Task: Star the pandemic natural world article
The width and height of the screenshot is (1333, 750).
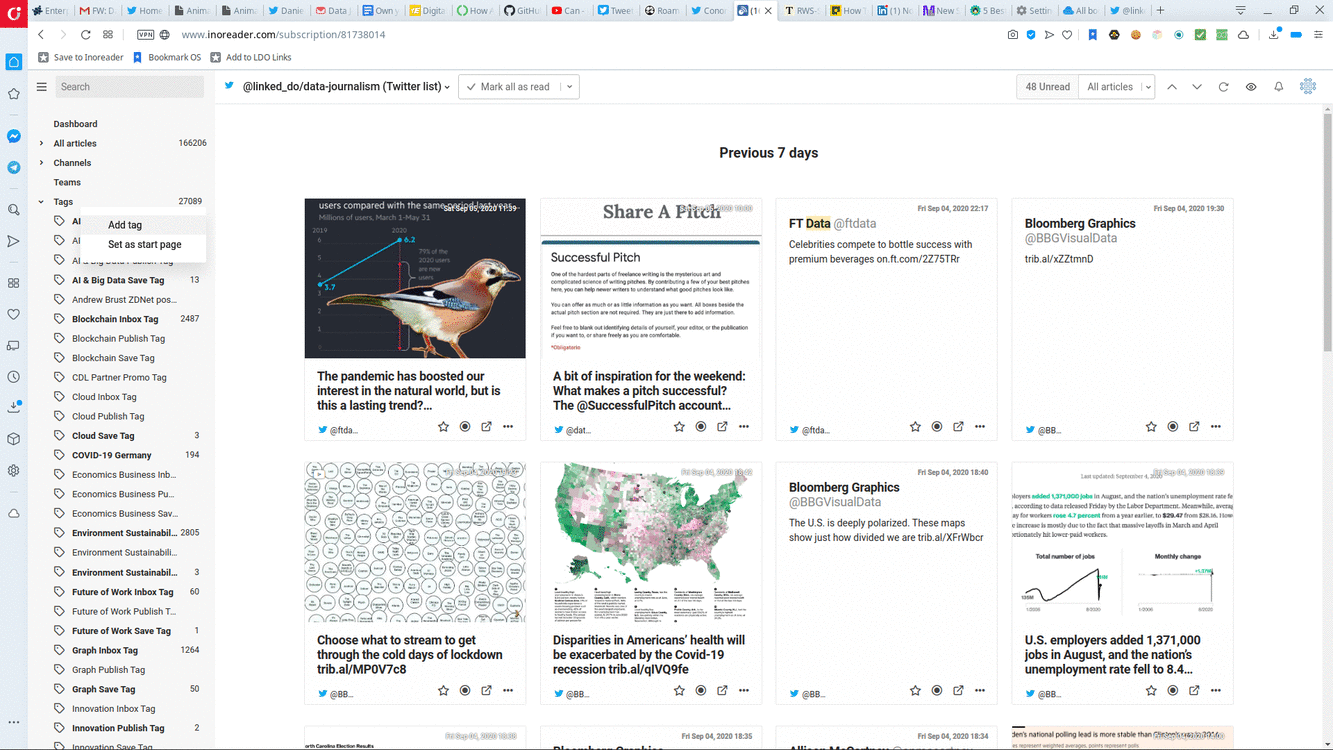Action: point(443,427)
